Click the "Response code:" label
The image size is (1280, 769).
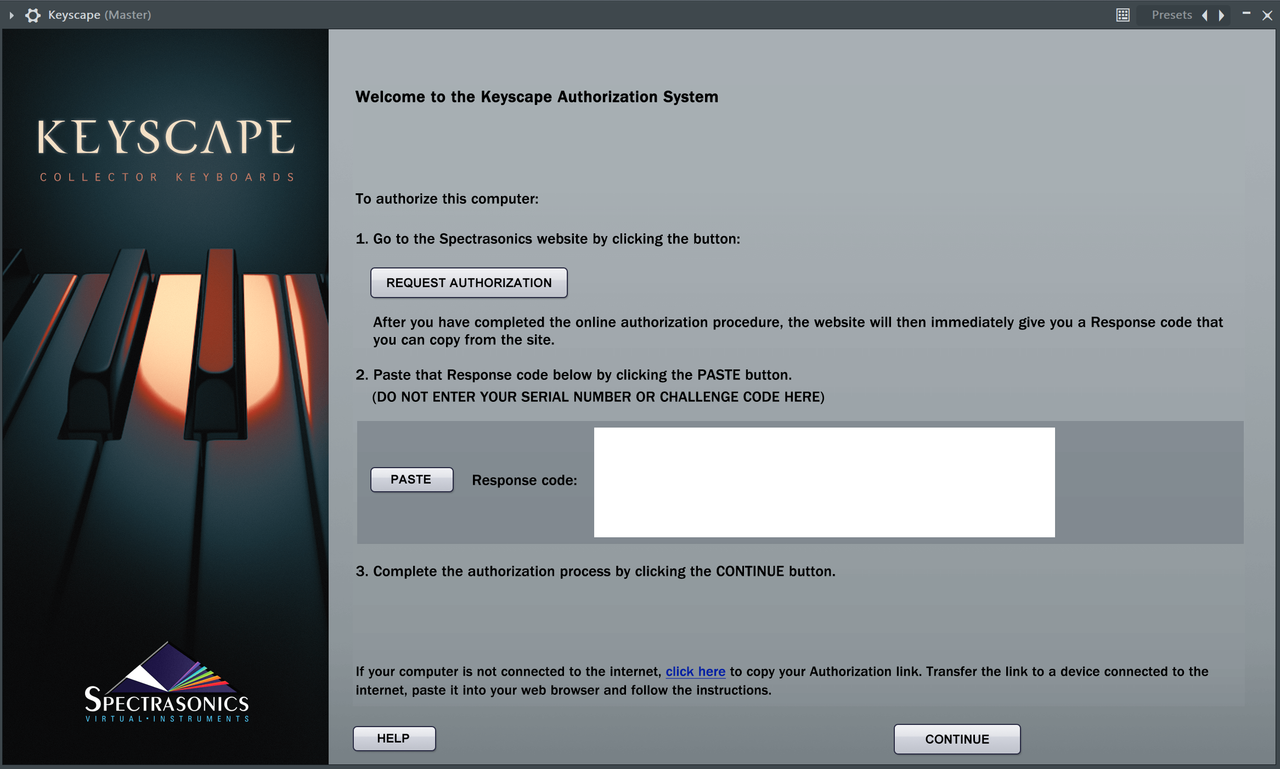tap(525, 481)
